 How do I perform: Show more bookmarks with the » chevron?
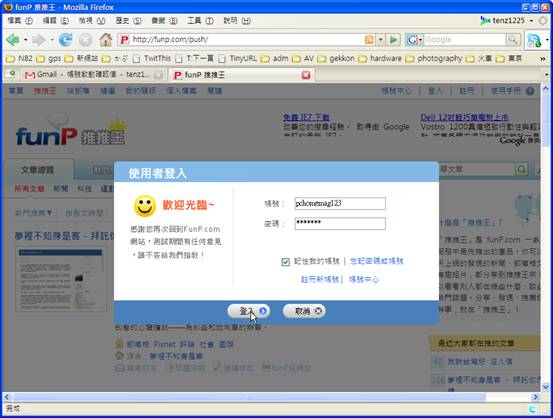[543, 59]
